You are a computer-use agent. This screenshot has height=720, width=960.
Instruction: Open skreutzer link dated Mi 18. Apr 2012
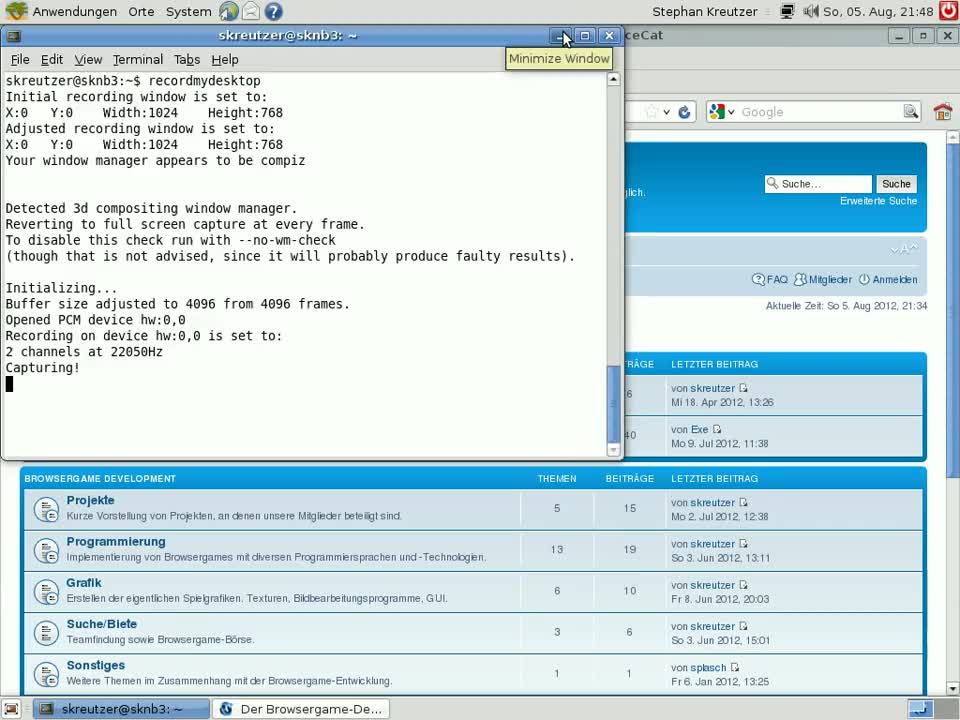[x=712, y=388]
